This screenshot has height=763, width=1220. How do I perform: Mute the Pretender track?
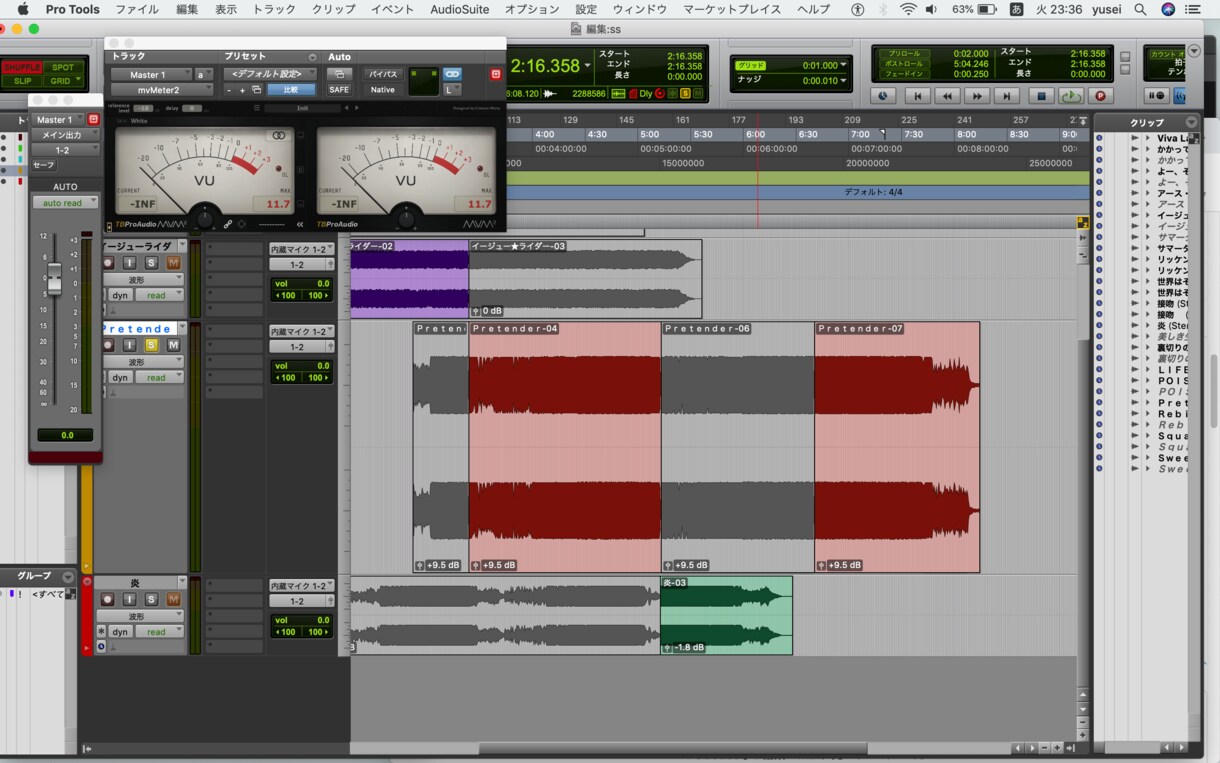click(173, 345)
